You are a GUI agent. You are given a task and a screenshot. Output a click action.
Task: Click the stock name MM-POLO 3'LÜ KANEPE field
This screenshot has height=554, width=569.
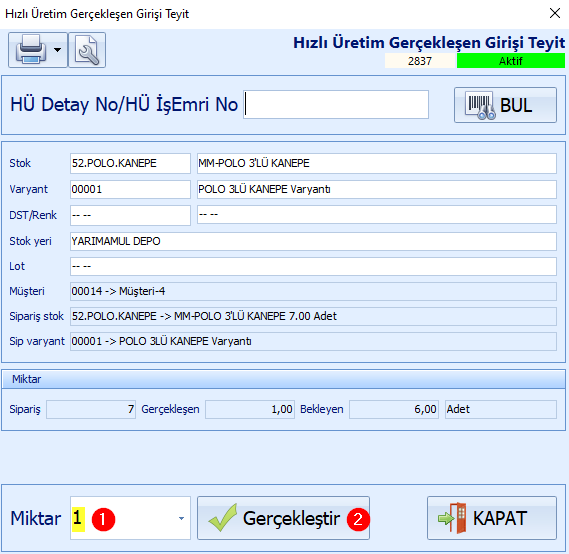(377, 163)
